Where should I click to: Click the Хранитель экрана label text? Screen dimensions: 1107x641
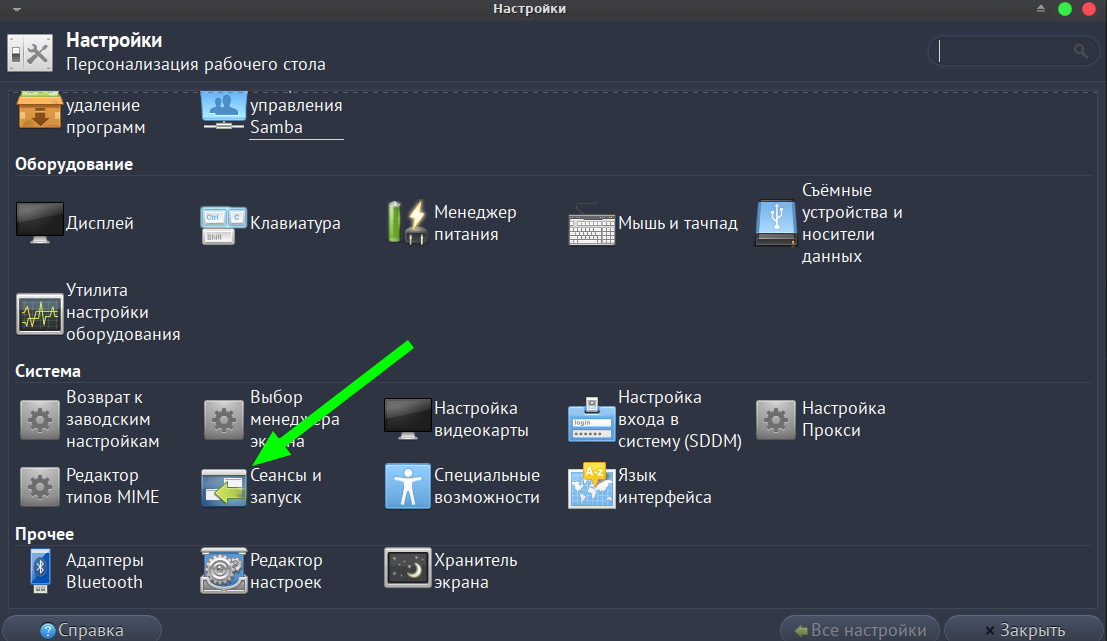pos(476,571)
